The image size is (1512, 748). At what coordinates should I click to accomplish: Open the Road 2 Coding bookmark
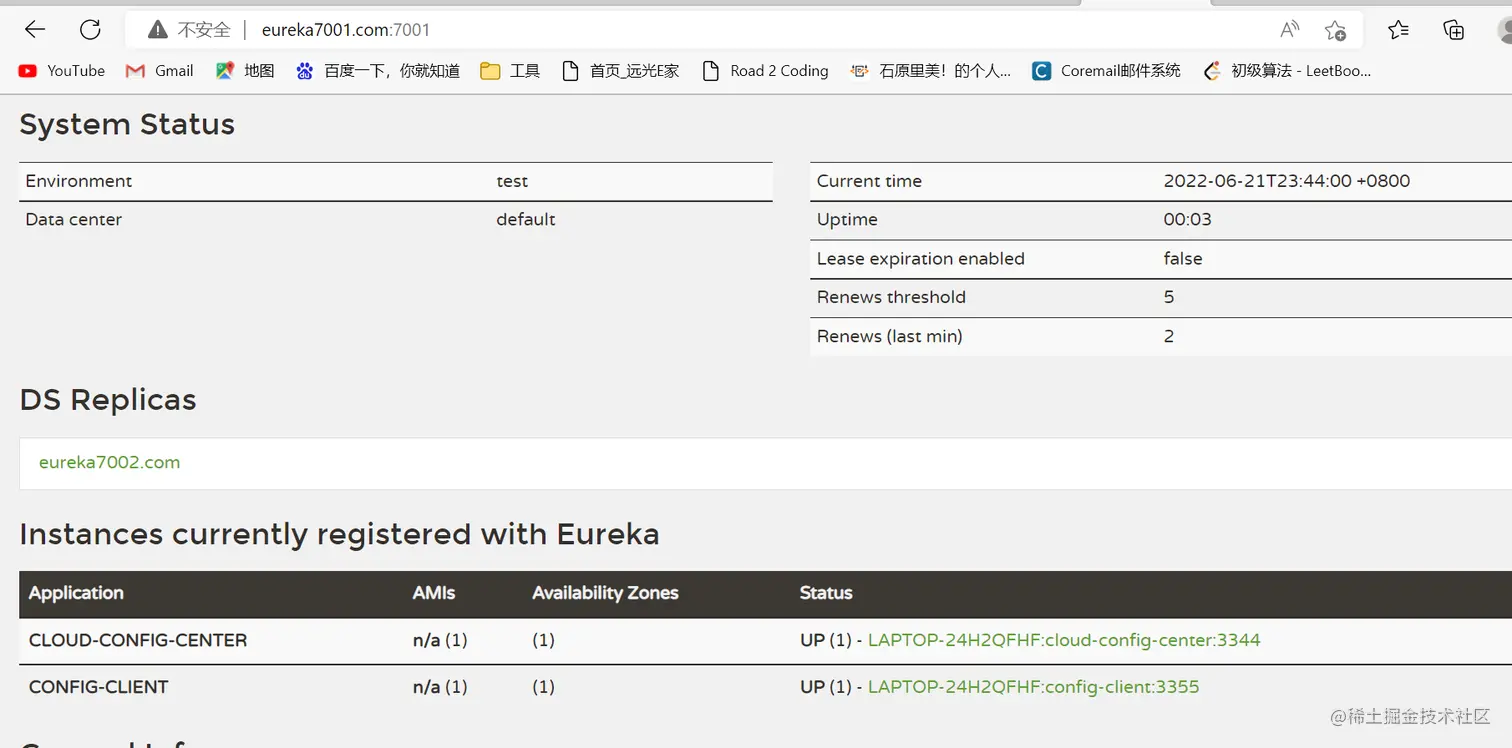click(765, 71)
